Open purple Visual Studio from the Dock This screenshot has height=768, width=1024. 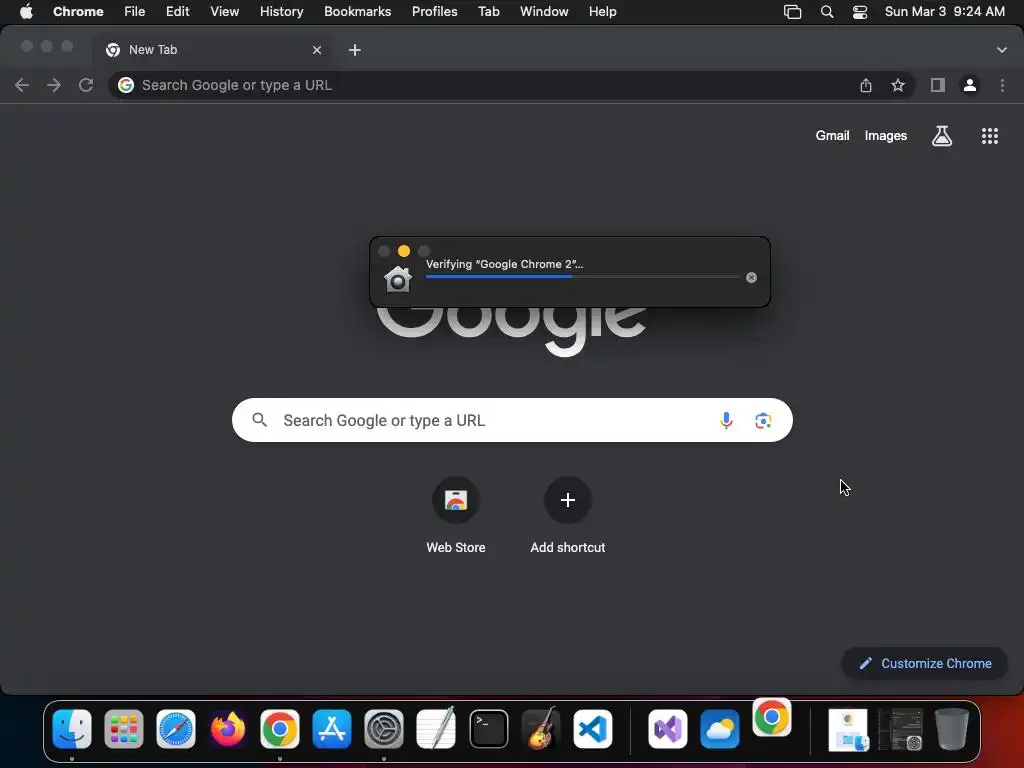(x=667, y=729)
